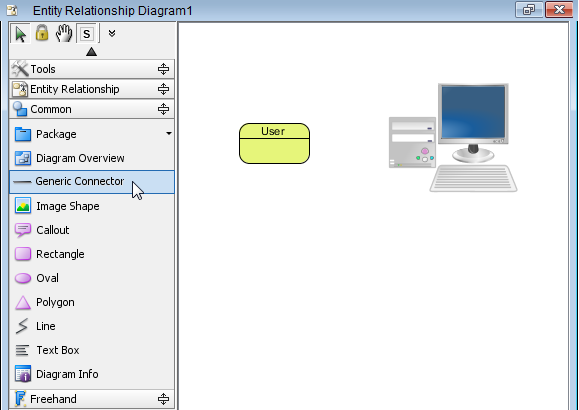Select the Diagram Info tool
This screenshot has height=410, width=579.
click(92, 374)
